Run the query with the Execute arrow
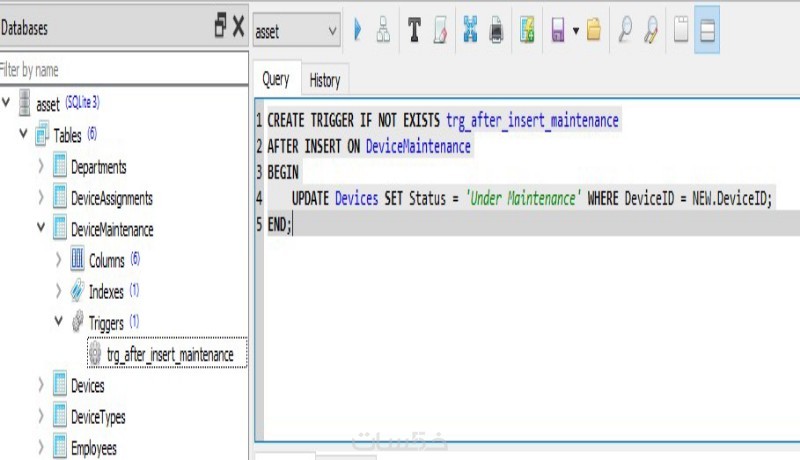 [358, 30]
